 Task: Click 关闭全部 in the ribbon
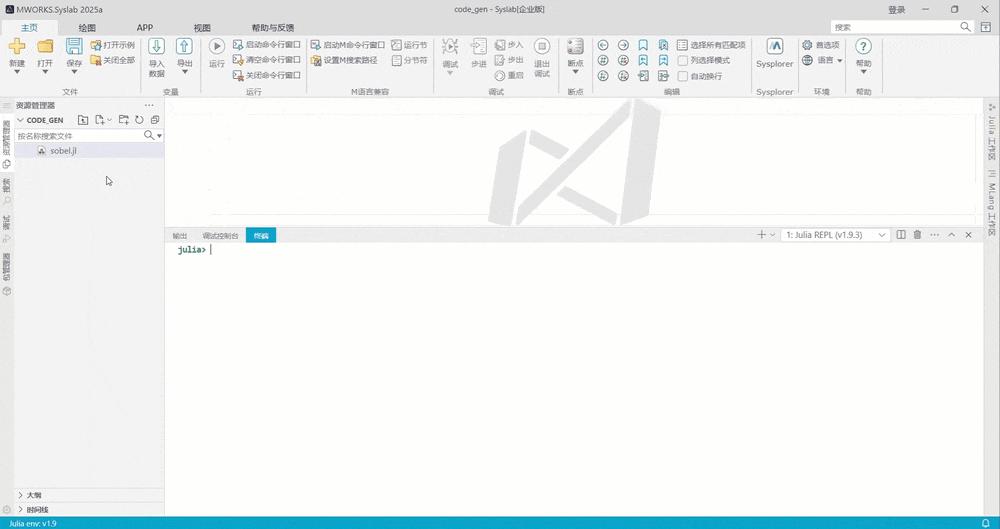[112, 60]
